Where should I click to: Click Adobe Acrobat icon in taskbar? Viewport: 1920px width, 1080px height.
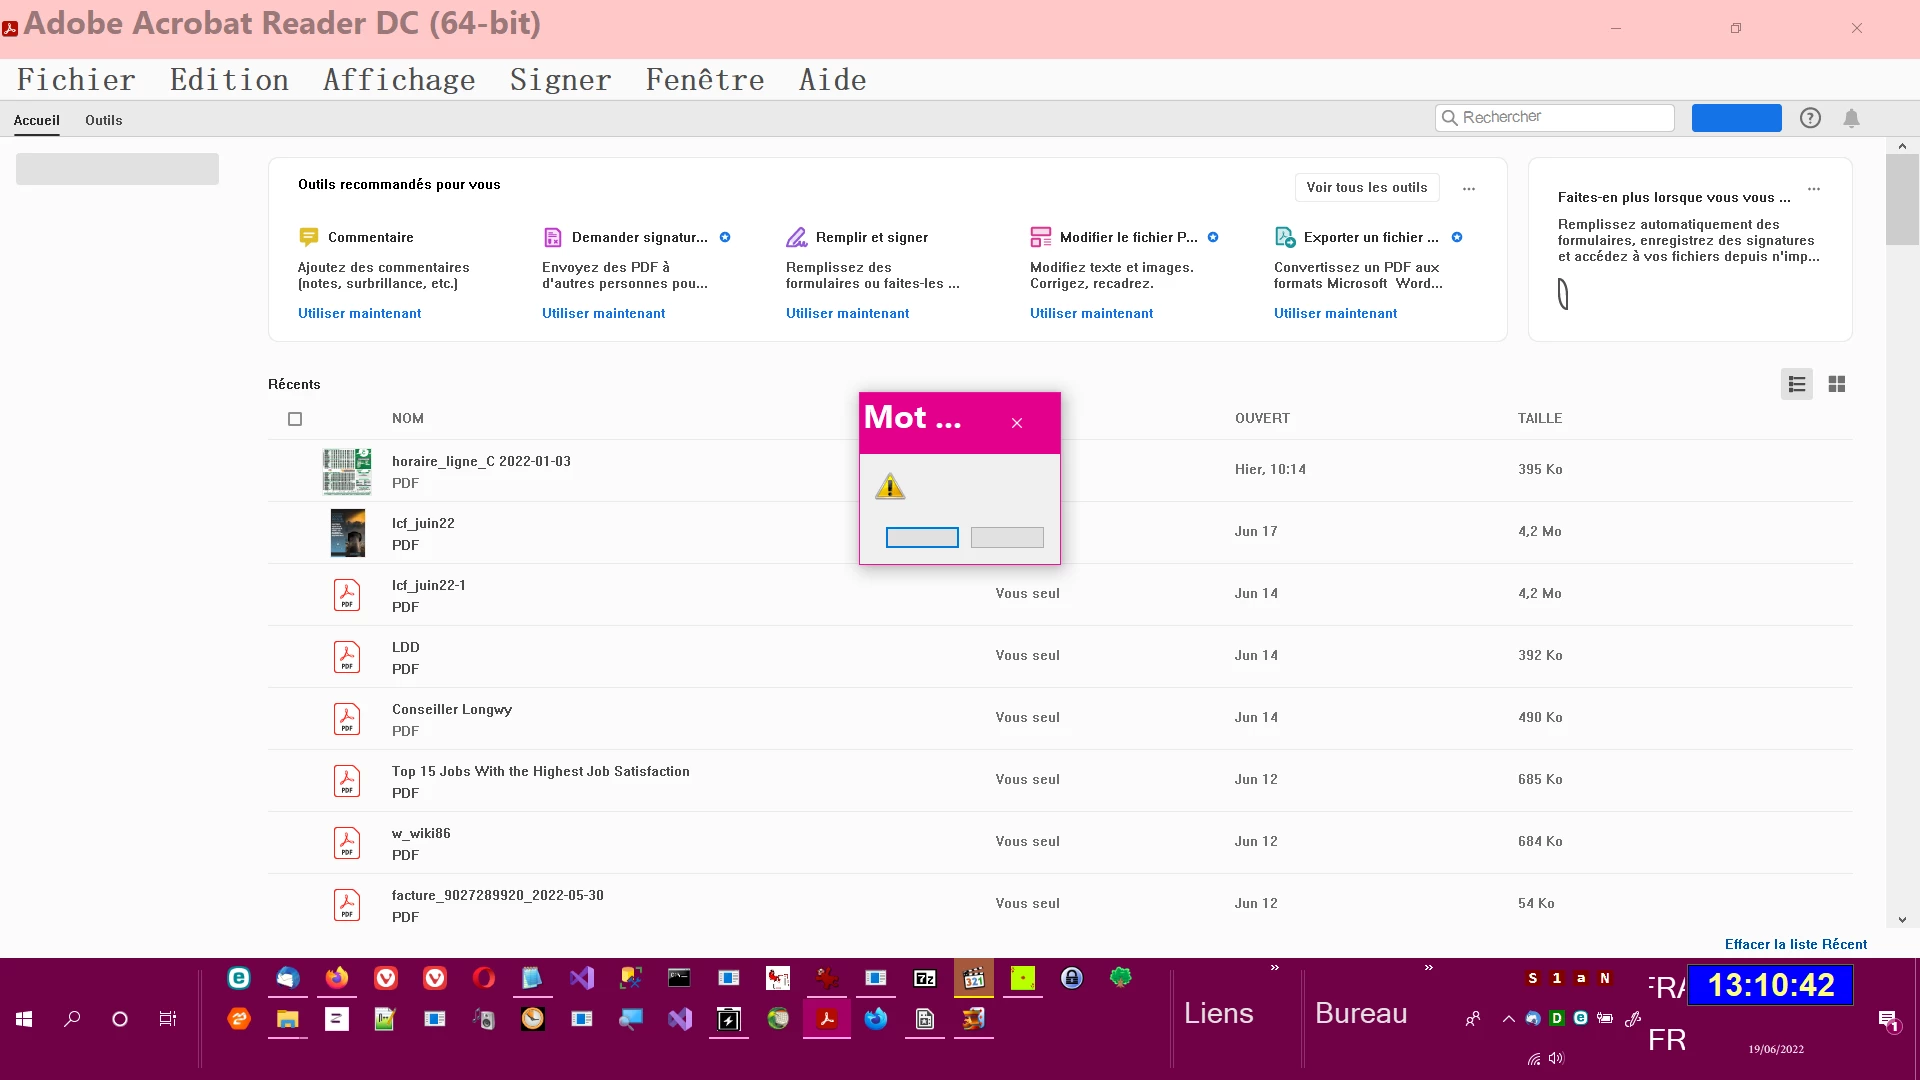827,1019
